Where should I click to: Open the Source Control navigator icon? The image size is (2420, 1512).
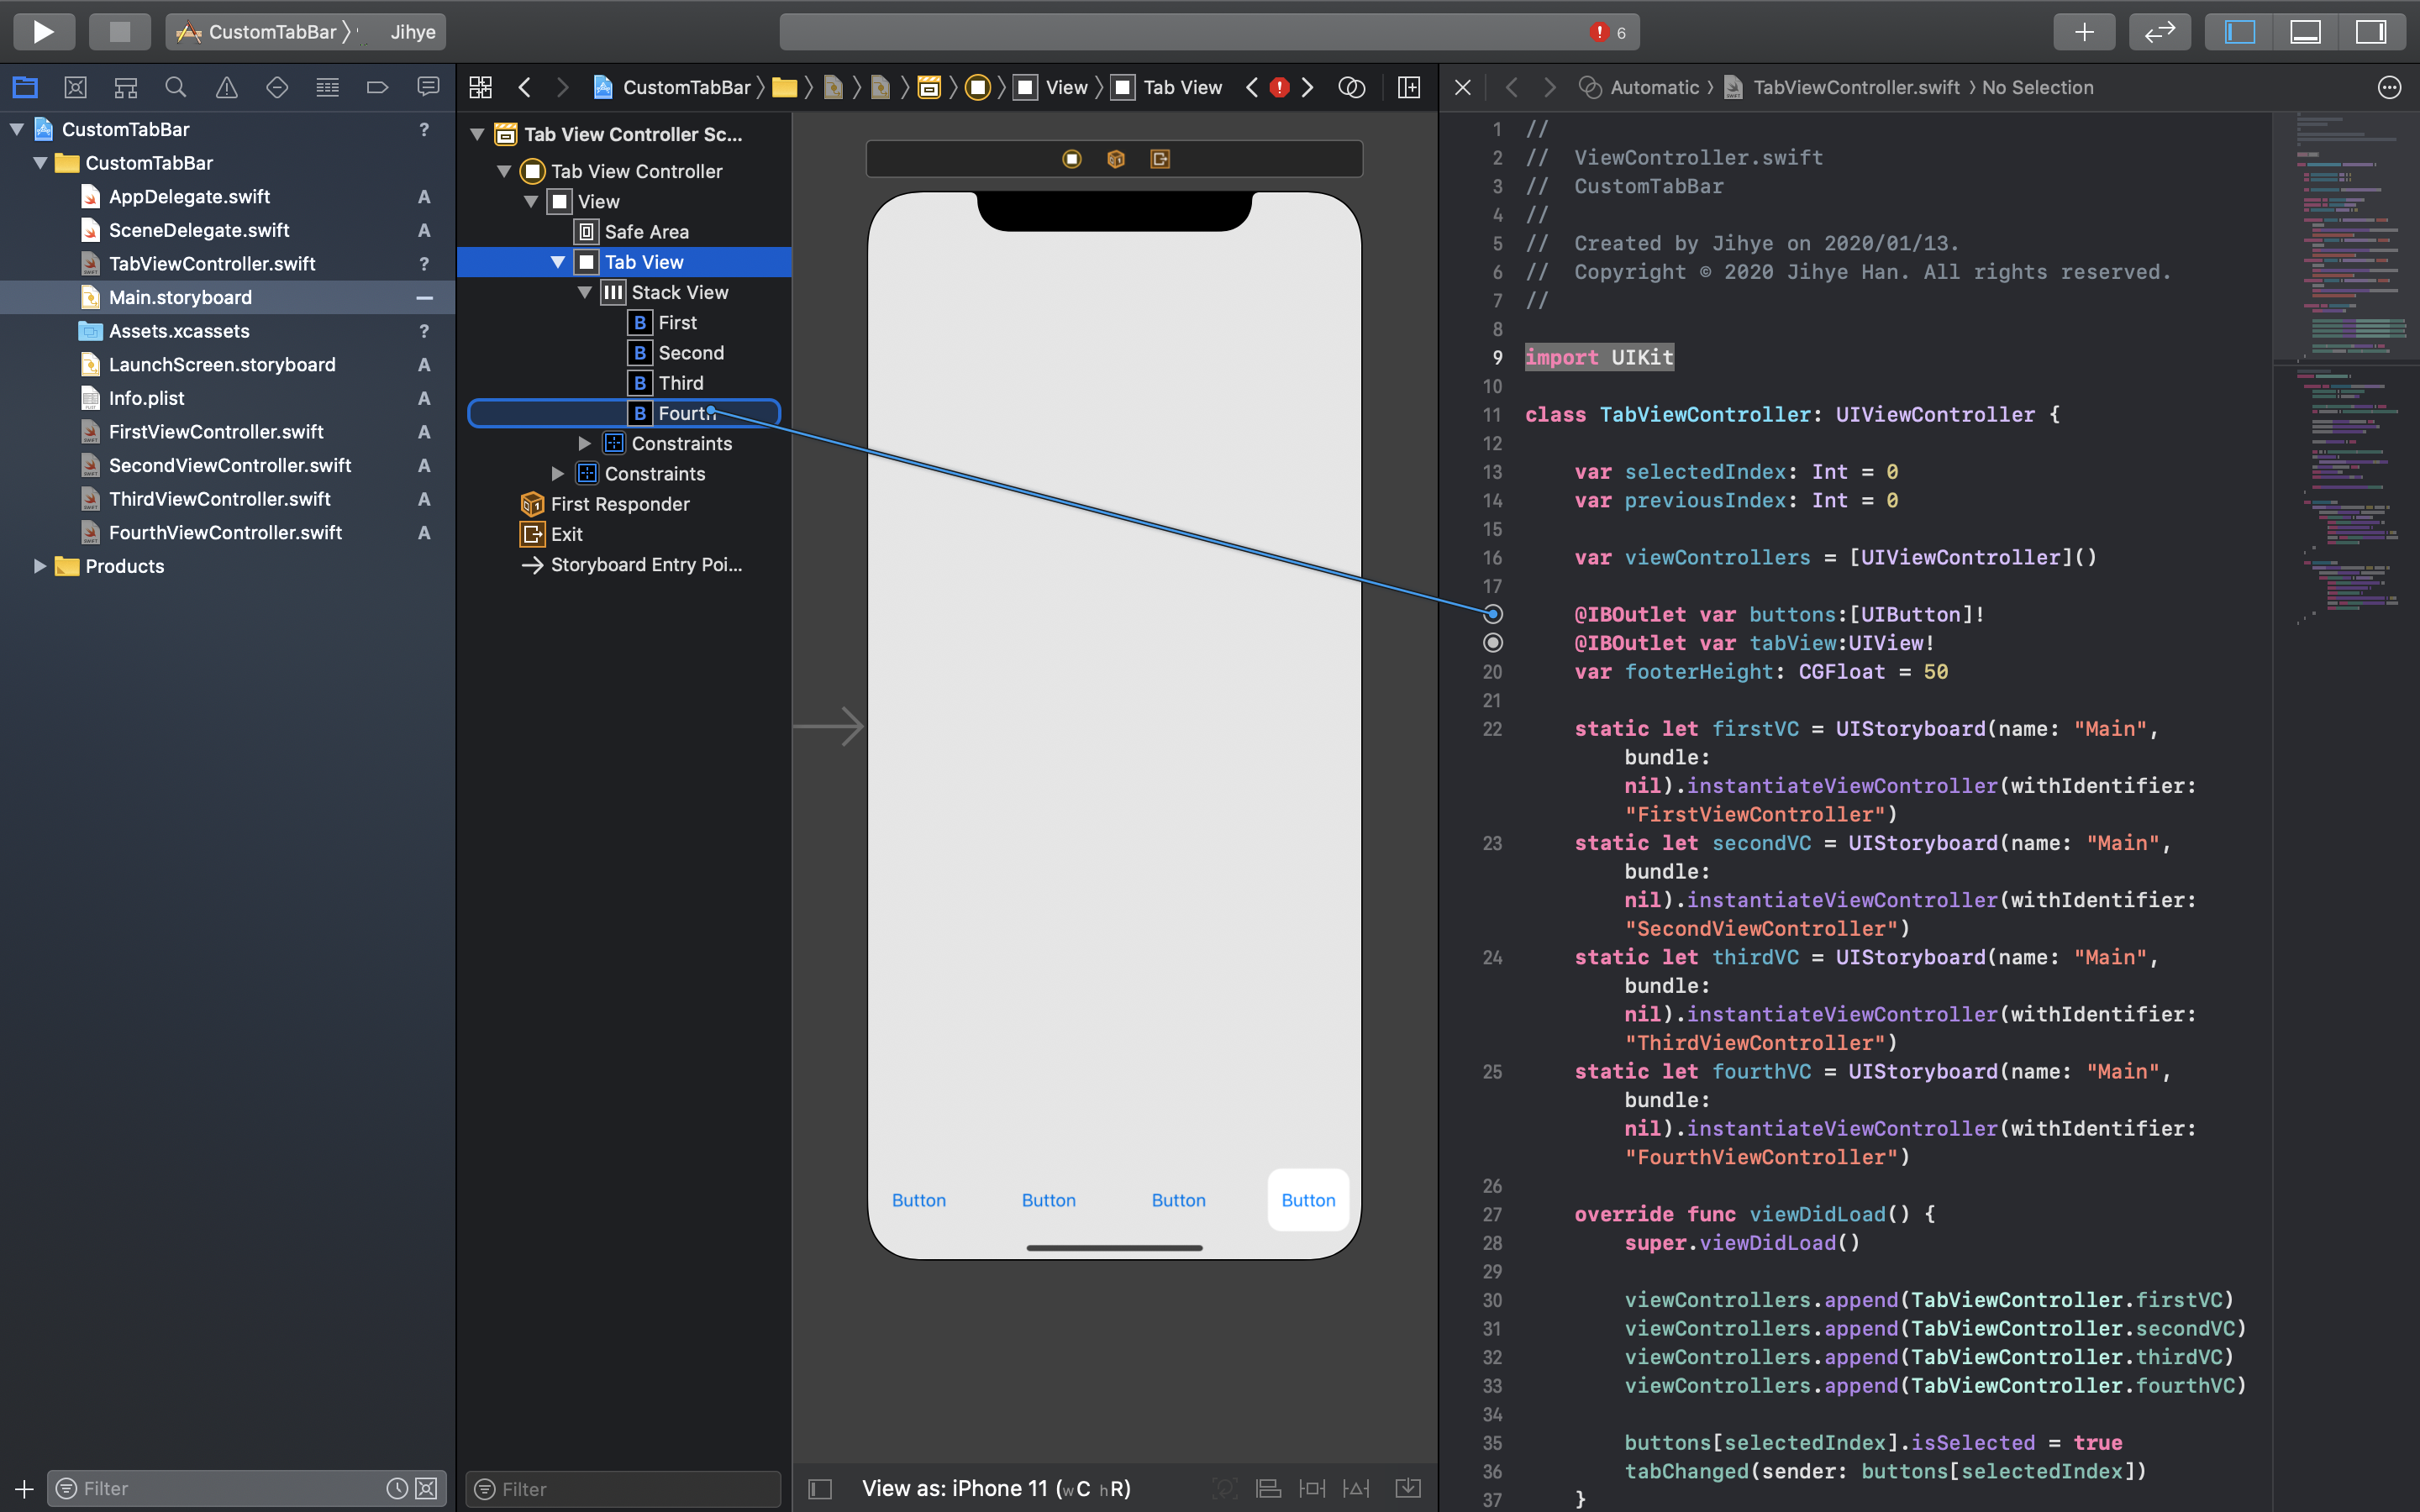75,87
